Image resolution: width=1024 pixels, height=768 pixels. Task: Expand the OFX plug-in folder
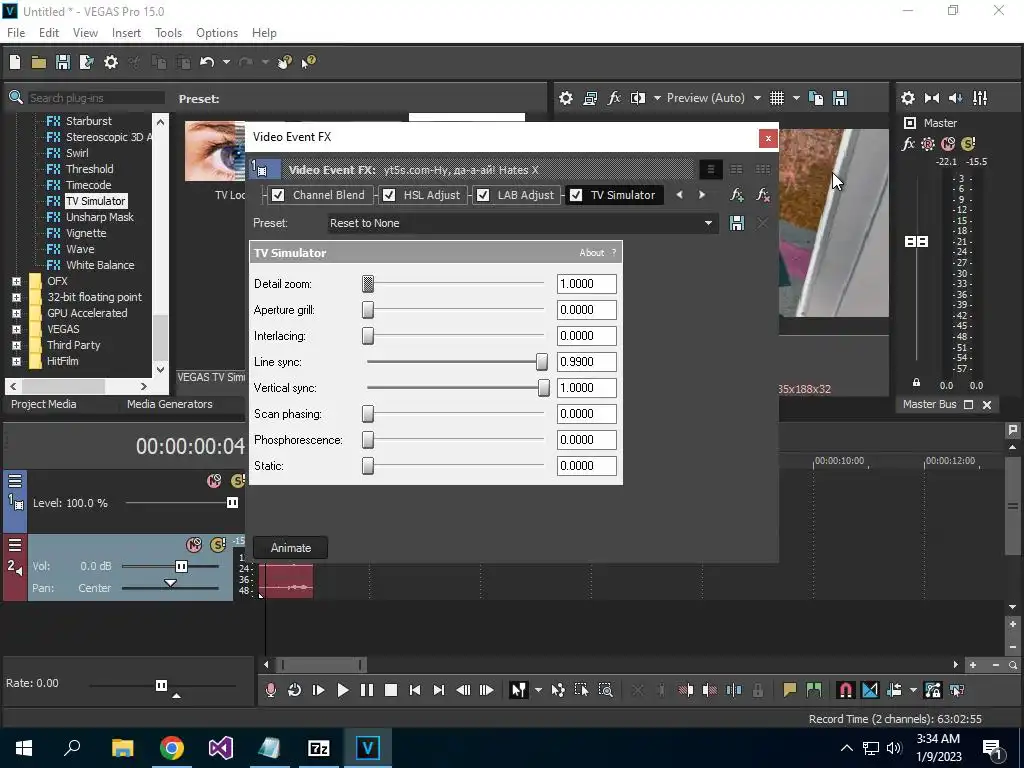coord(16,281)
